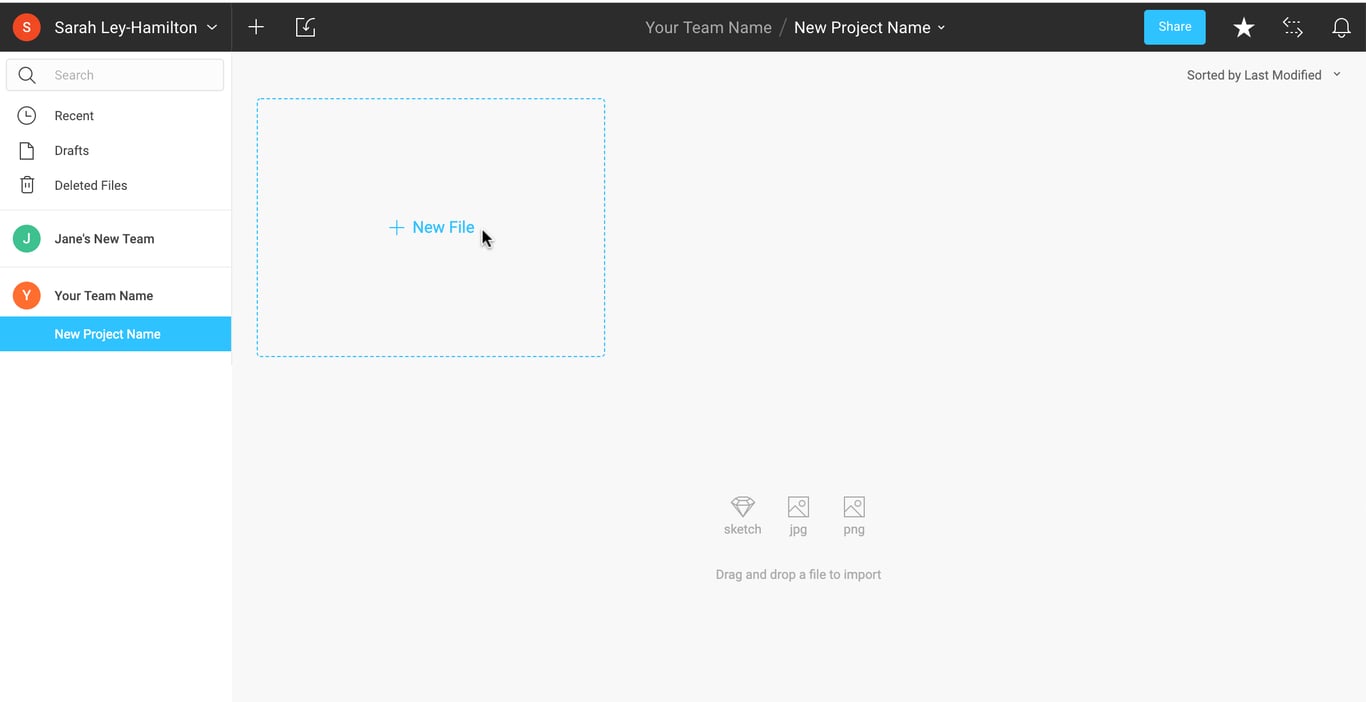The image size is (1366, 702).
Task: Click Your Team Name breadcrumb link
Action: point(708,28)
